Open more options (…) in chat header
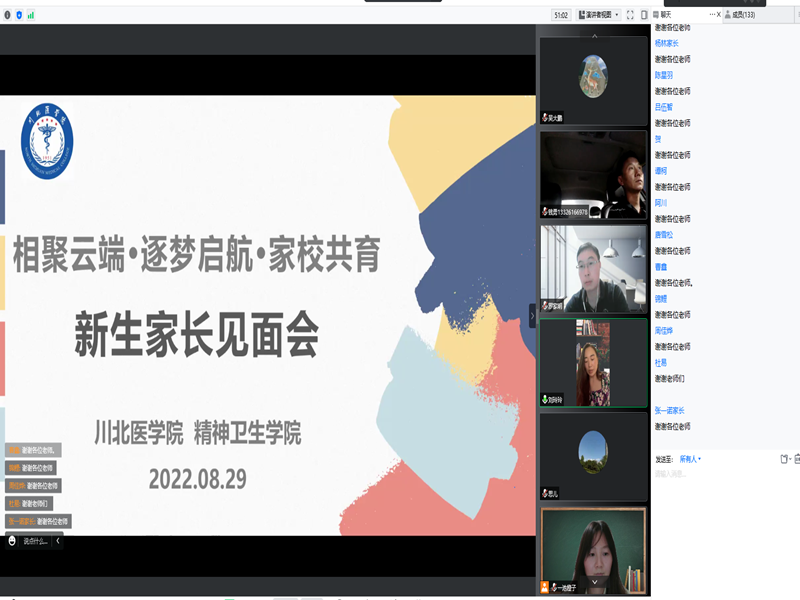Screen dimensions: 800x600 [712, 14]
